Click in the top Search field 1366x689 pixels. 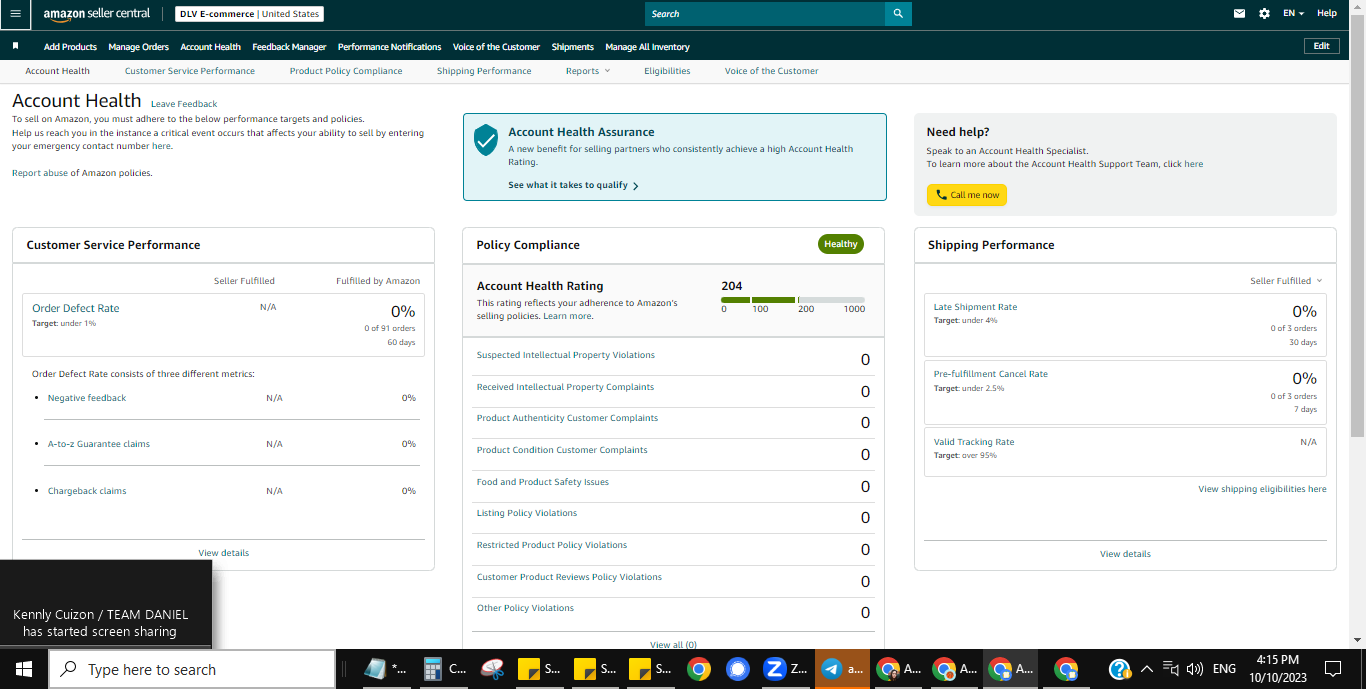coord(765,14)
